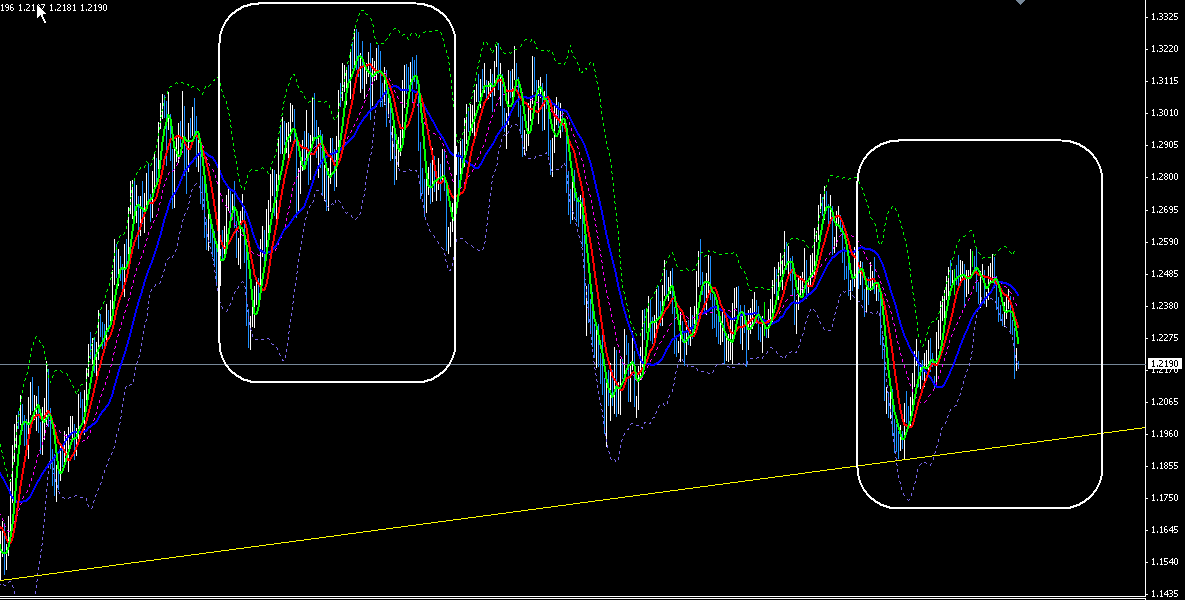Click 1.2590 on the price scale
The image size is (1185, 600).
coord(1165,241)
